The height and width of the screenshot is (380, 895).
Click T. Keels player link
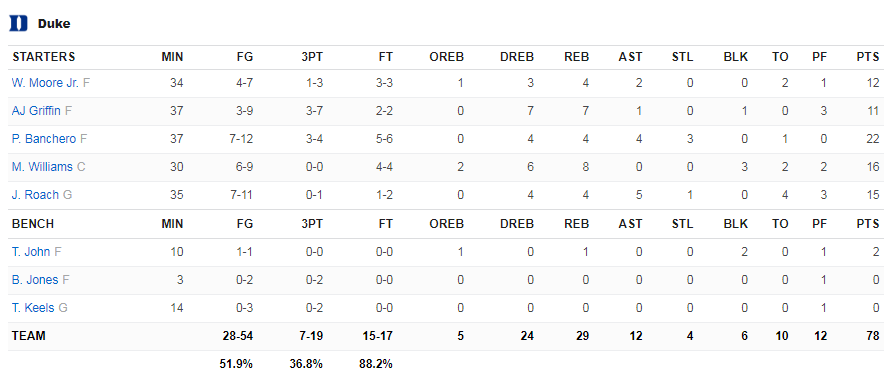pyautogui.click(x=33, y=308)
